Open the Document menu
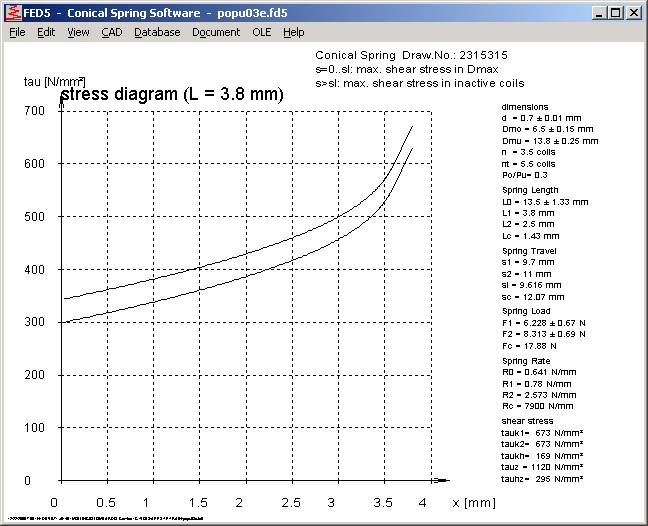Image resolution: width=648 pixels, height=526 pixels. coord(216,32)
